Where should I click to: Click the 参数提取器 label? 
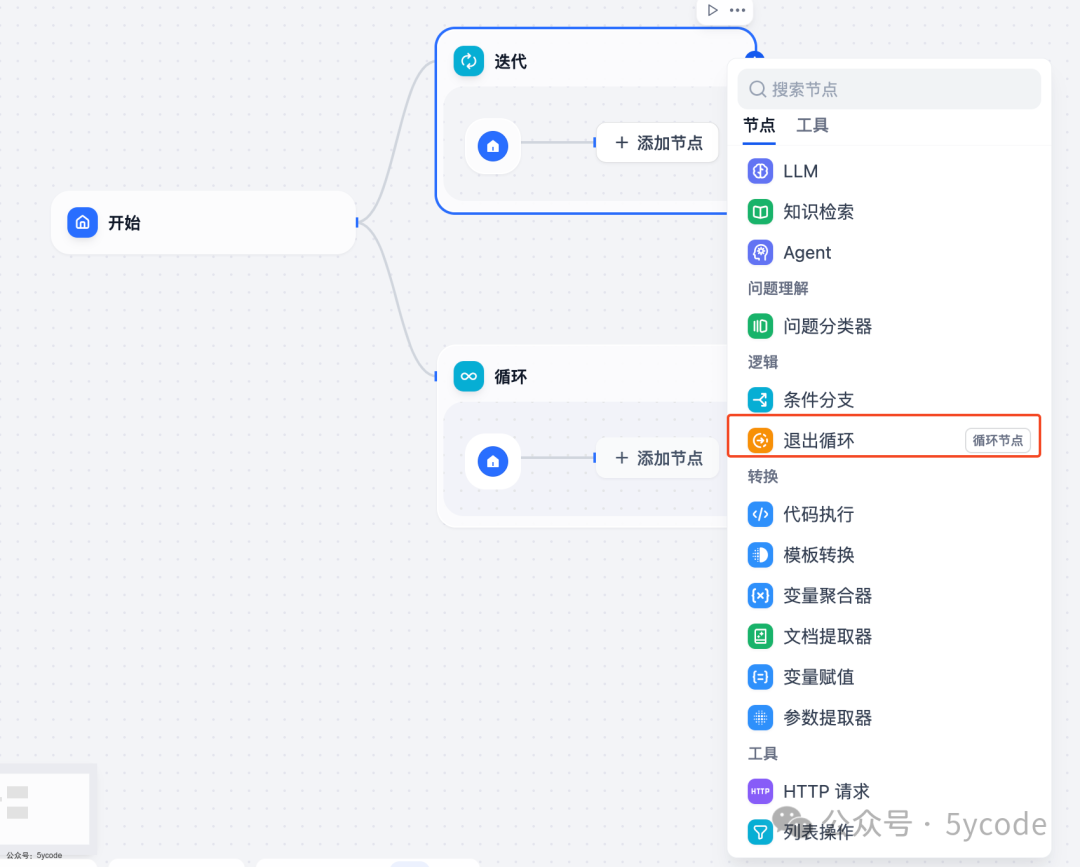(827, 718)
